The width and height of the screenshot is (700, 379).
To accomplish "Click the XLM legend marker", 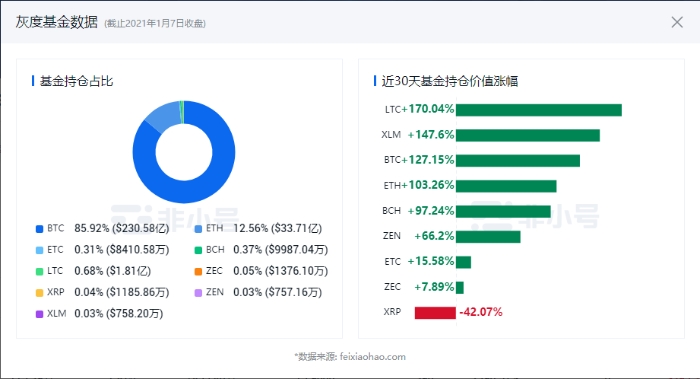I will 39,314.
